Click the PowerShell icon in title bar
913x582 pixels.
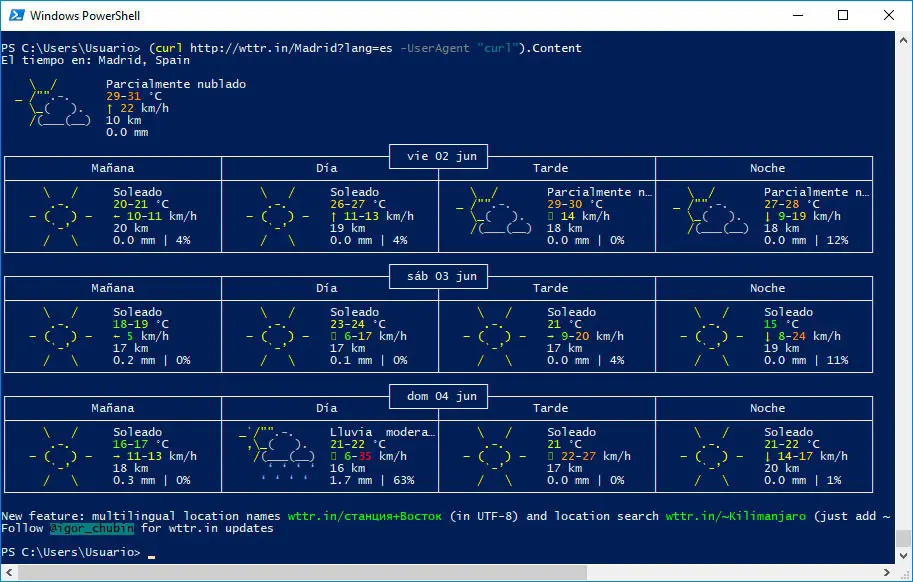pyautogui.click(x=17, y=15)
